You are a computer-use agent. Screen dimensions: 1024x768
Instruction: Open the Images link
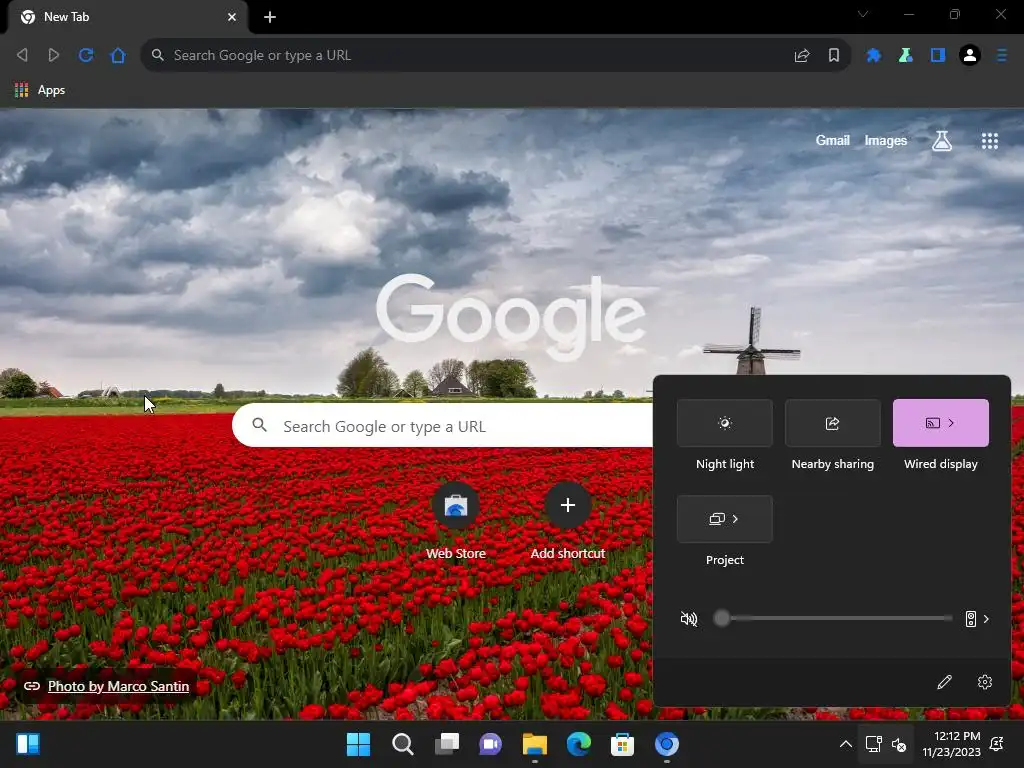(x=886, y=140)
